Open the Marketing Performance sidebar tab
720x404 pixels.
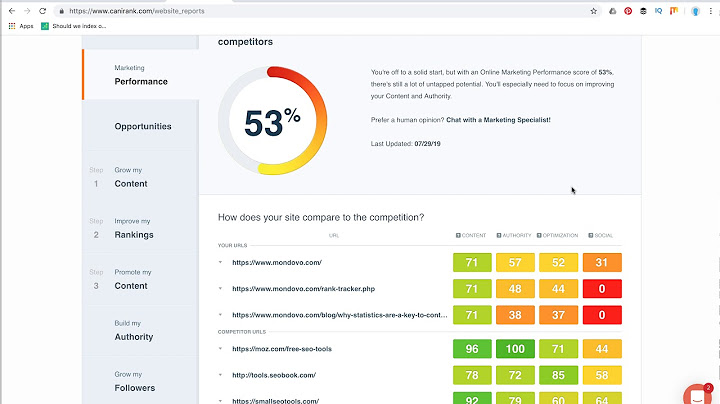pyautogui.click(x=141, y=75)
